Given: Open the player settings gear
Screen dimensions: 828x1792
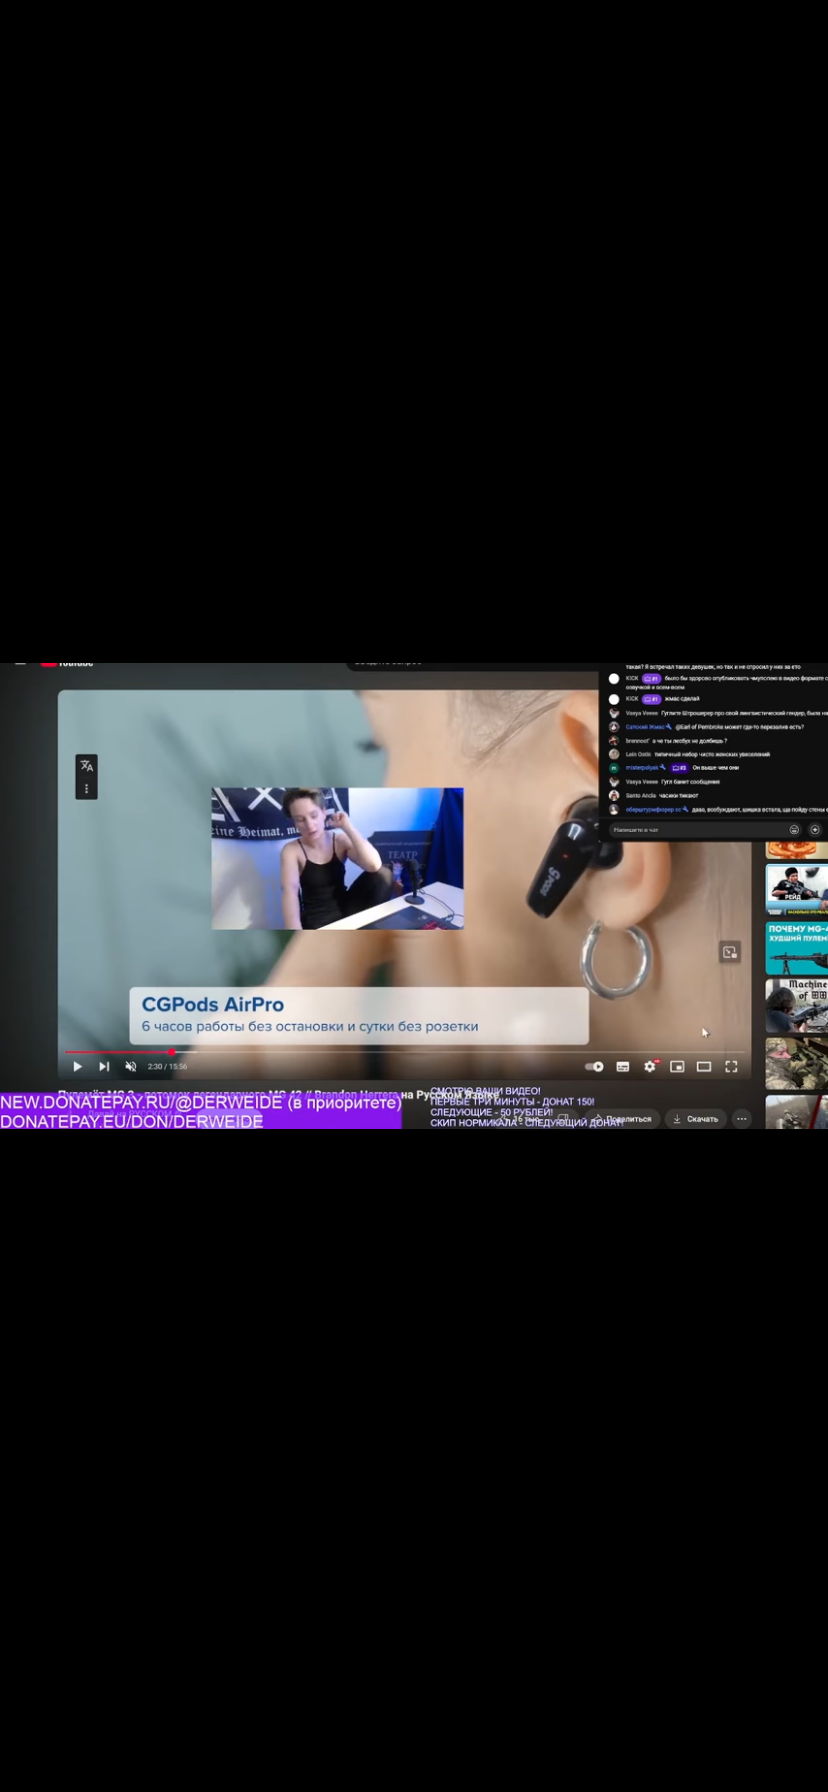Looking at the screenshot, I should tap(650, 1066).
